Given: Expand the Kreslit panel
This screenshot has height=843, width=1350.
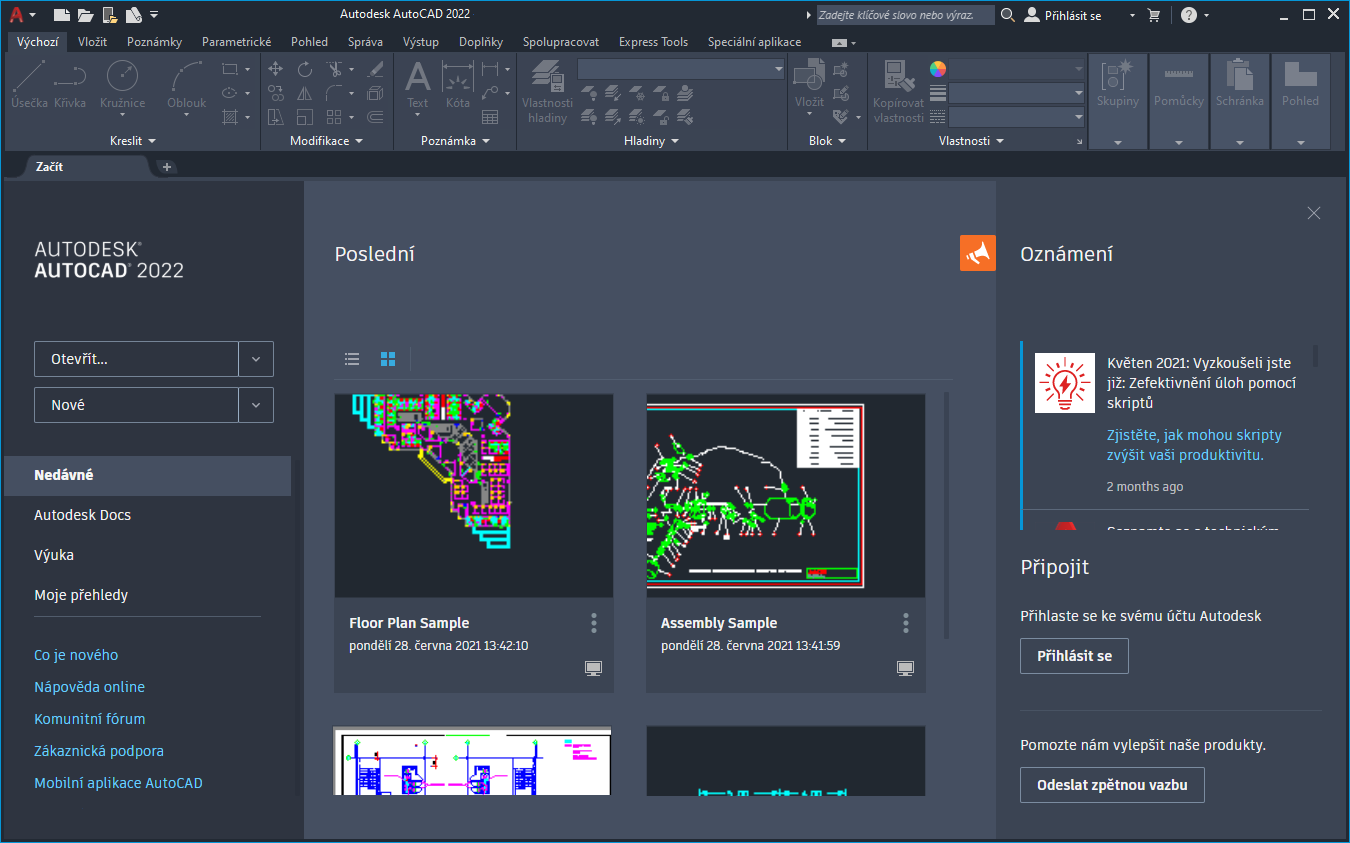Looking at the screenshot, I should [x=133, y=141].
